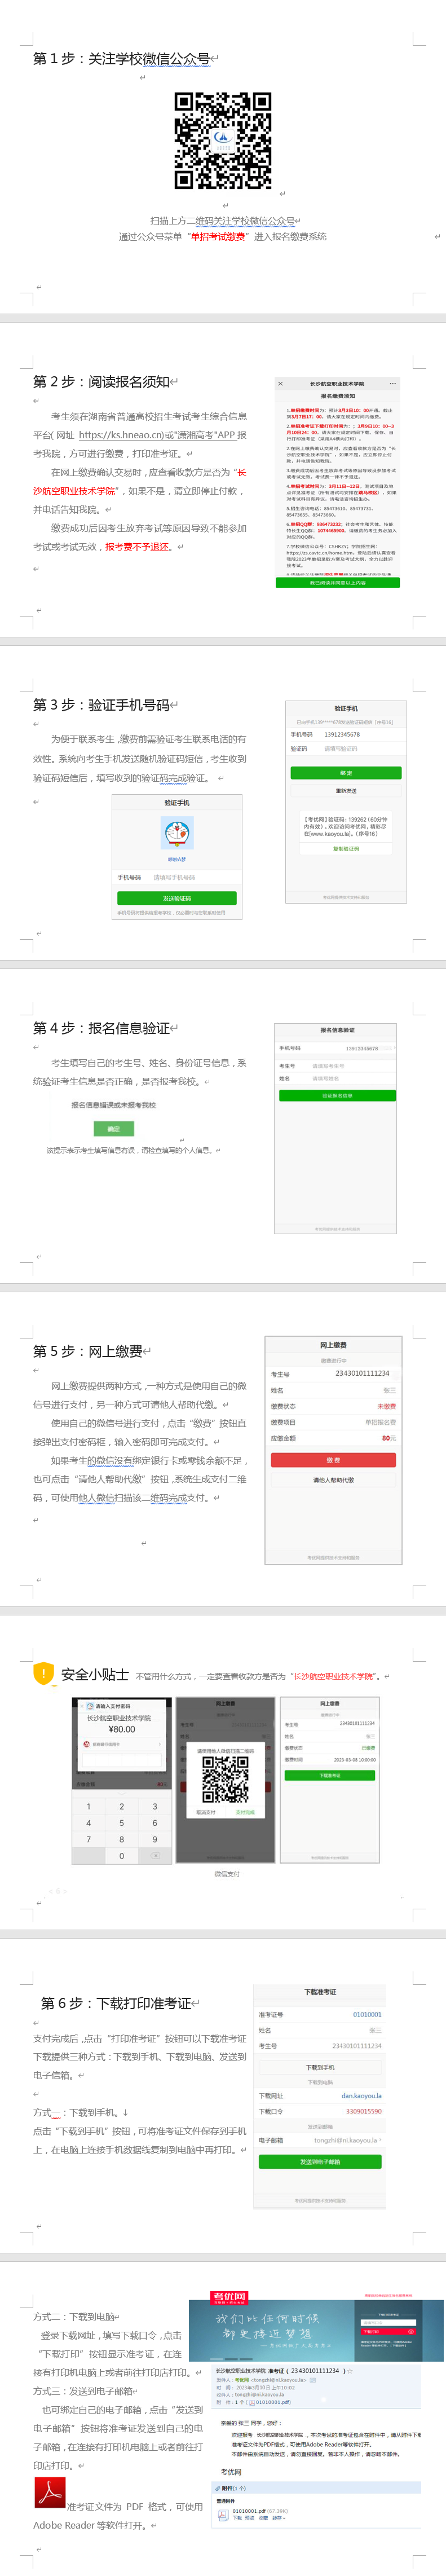Click 请他人帮助代缴 button
Screen dimensions: 446x2576
click(x=334, y=1480)
